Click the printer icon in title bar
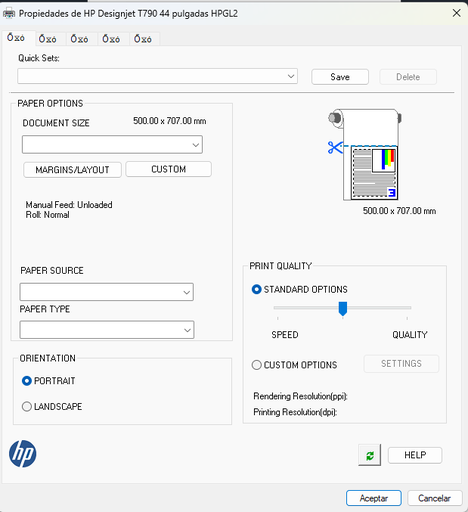Screen dimensions: 468x512 tap(9, 14)
